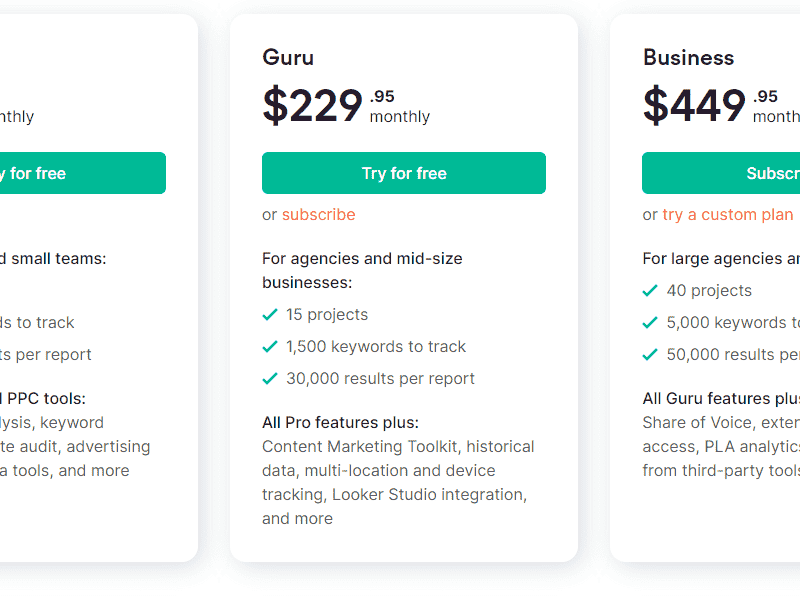Click the 'For large agencies' description text
The width and height of the screenshot is (800, 596).
tap(720, 258)
